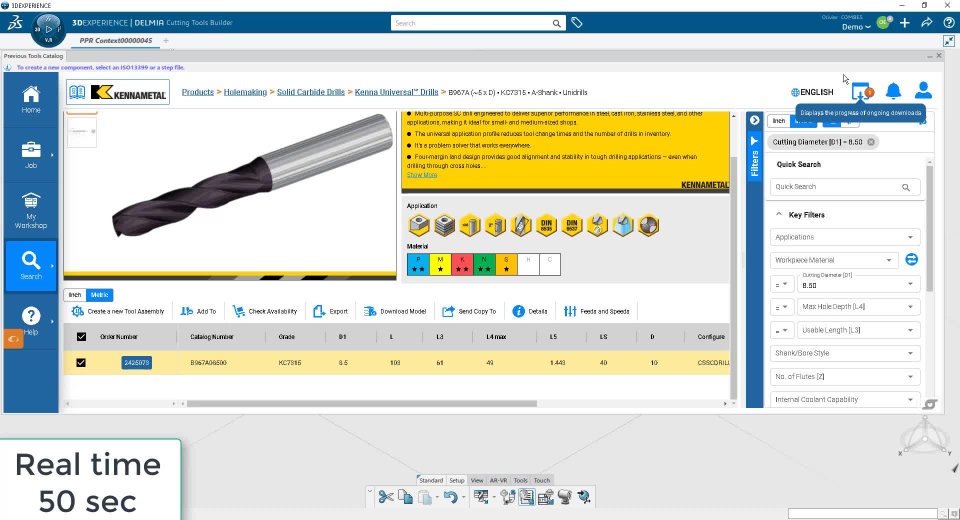Click the cut scissors icon in bottom toolbar
The height and width of the screenshot is (520, 960).
click(386, 497)
